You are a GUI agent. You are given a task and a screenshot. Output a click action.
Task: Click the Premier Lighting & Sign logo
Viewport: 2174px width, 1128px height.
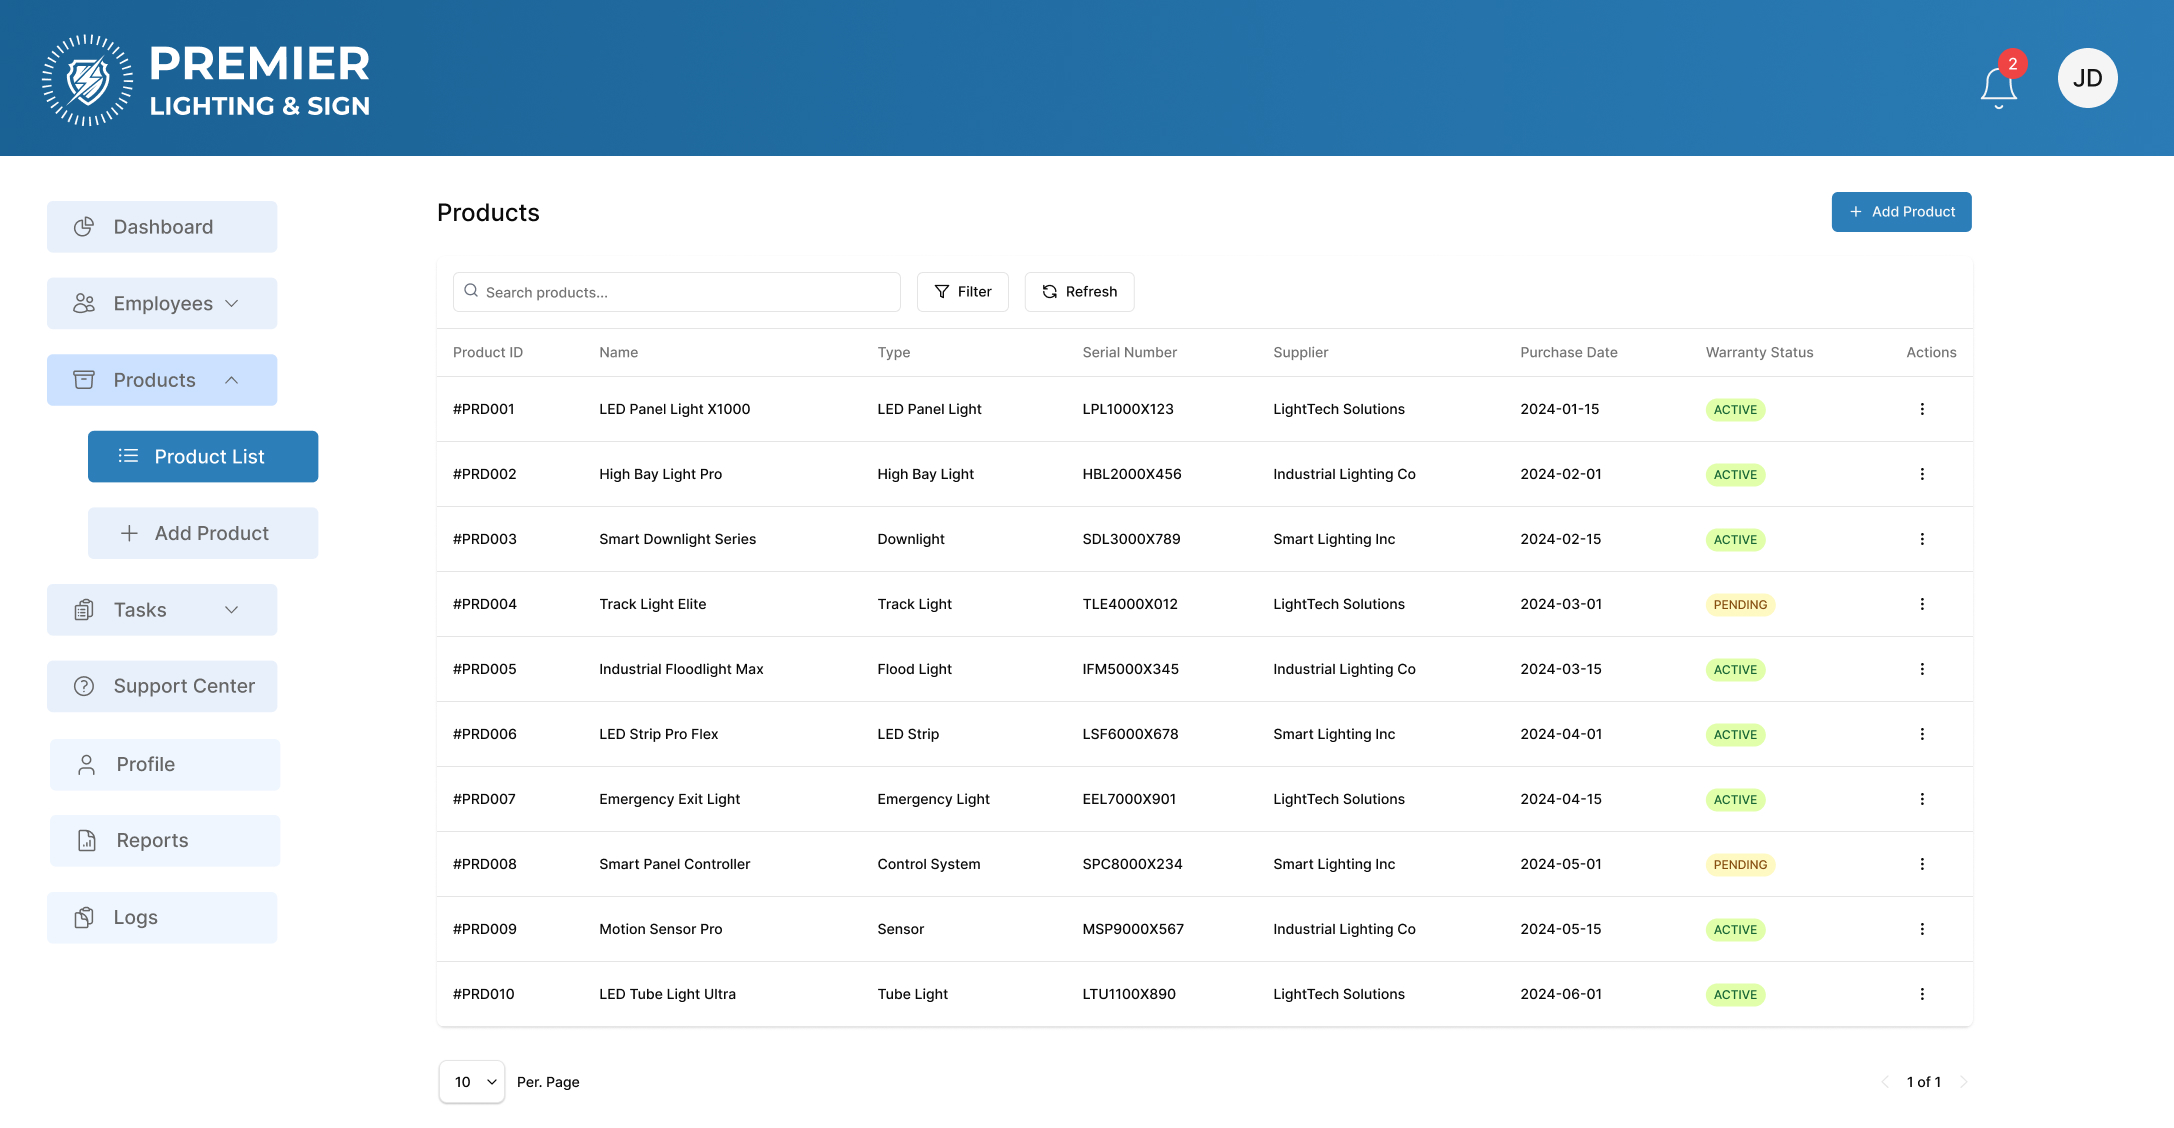pos(206,80)
